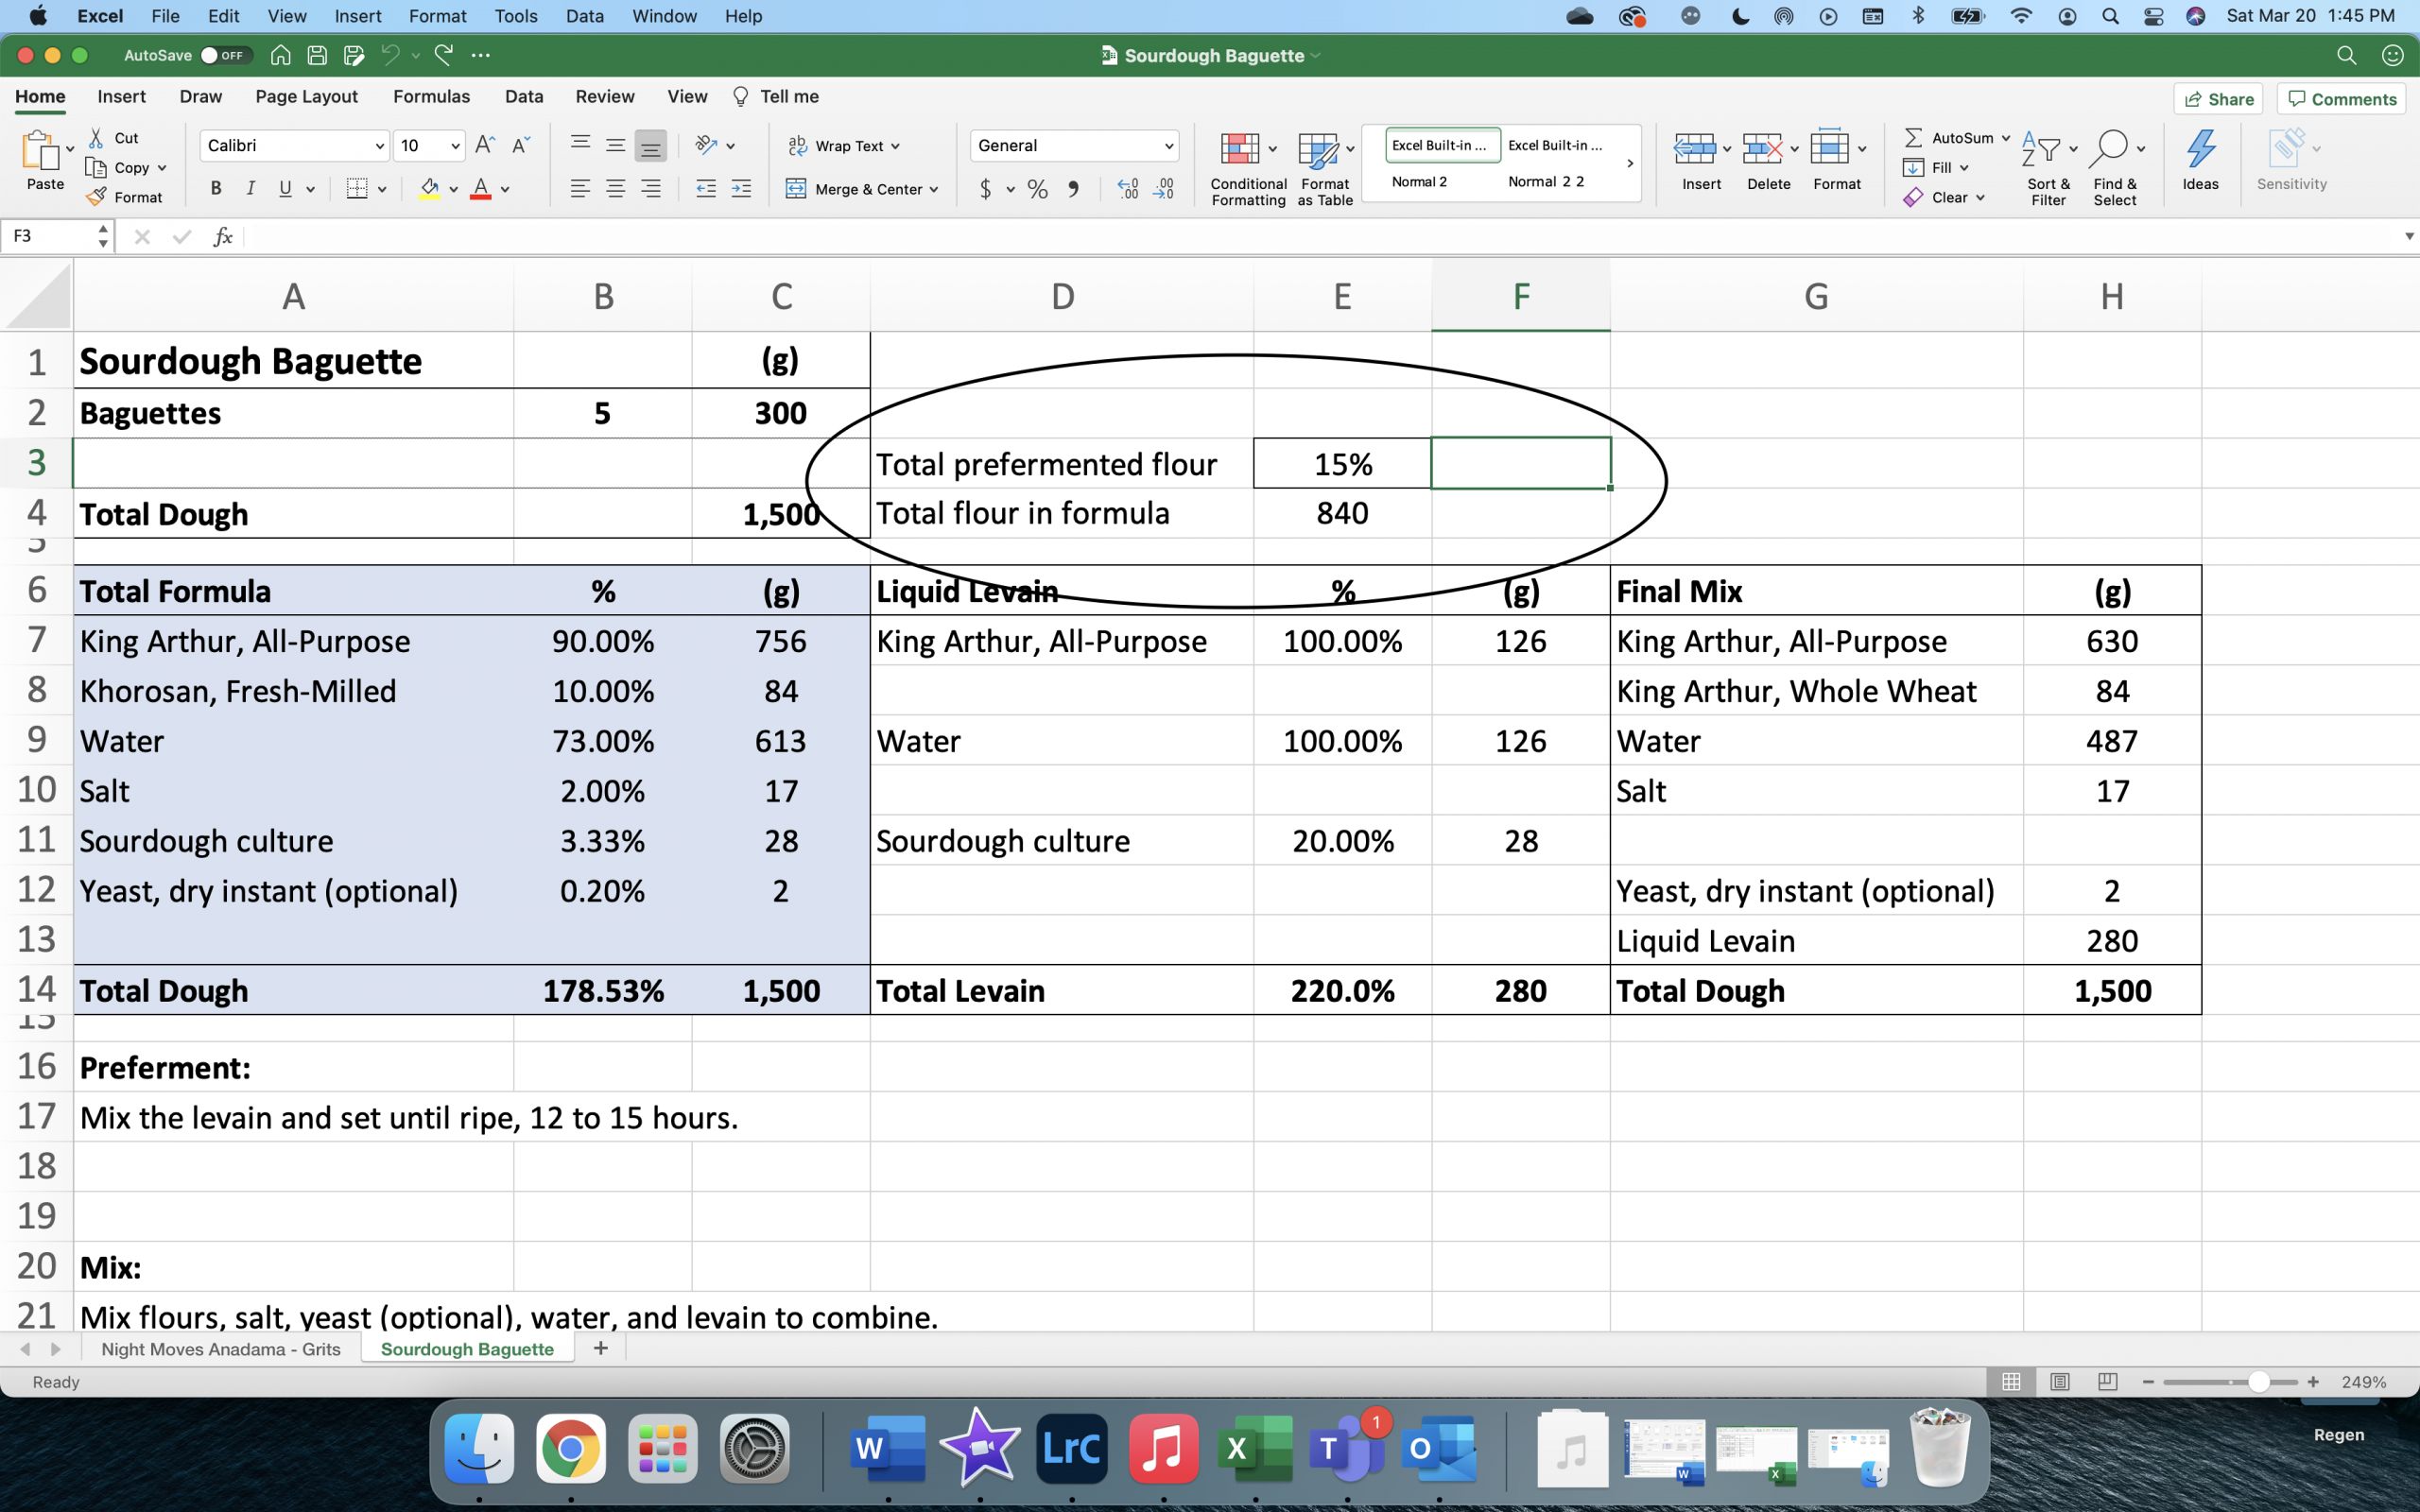
Task: Click the percent style icon
Action: (1037, 189)
